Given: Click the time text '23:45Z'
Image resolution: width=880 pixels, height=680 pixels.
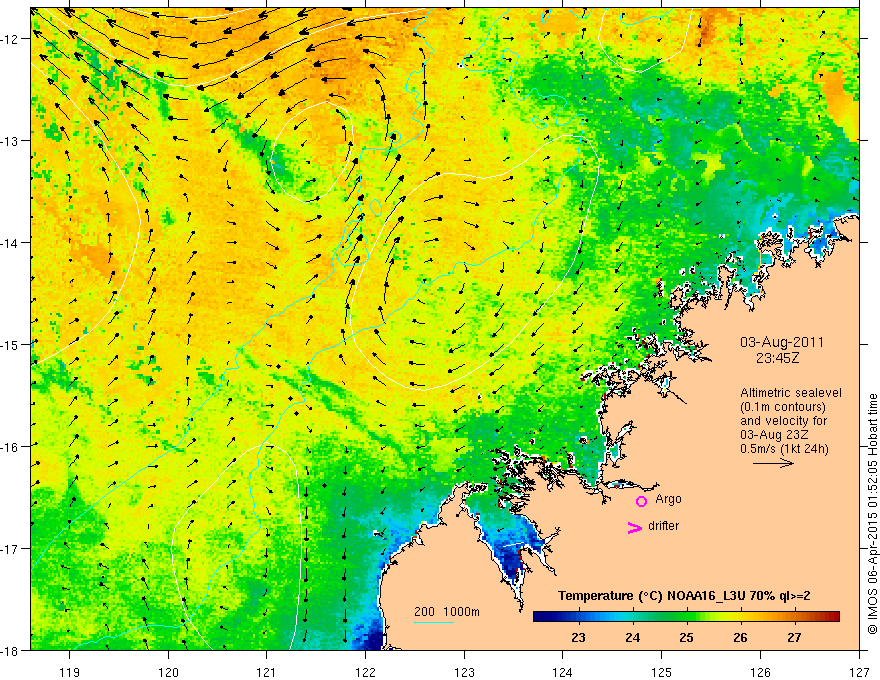Looking at the screenshot, I should point(777,358).
